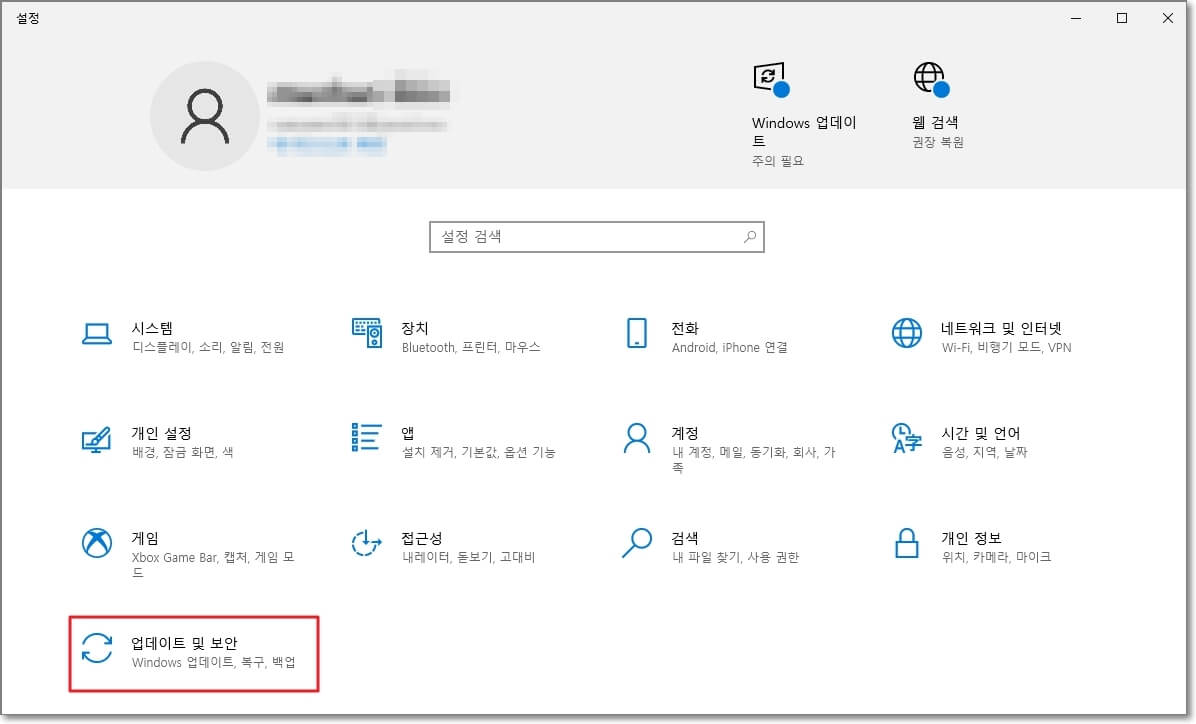
Task: Open the 네트워크 및 인터넷 title link
Action: coord(1001,328)
